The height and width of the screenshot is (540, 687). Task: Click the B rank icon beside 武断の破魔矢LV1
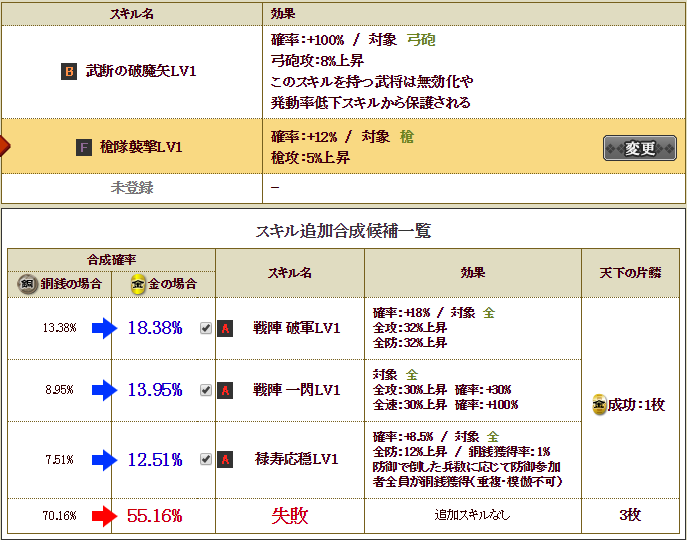[69, 71]
